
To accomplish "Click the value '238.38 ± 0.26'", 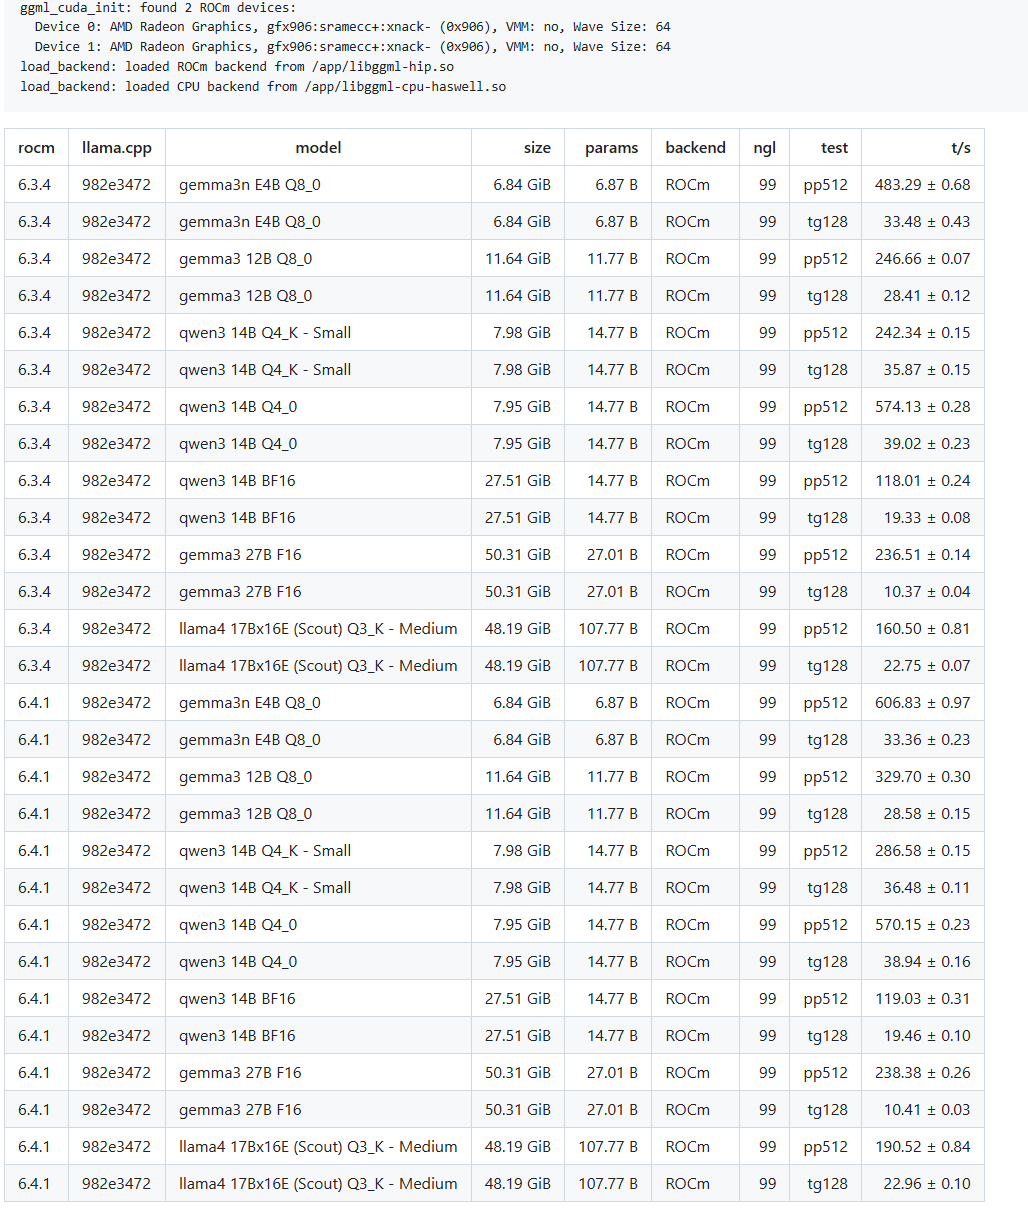I will 922,1073.
